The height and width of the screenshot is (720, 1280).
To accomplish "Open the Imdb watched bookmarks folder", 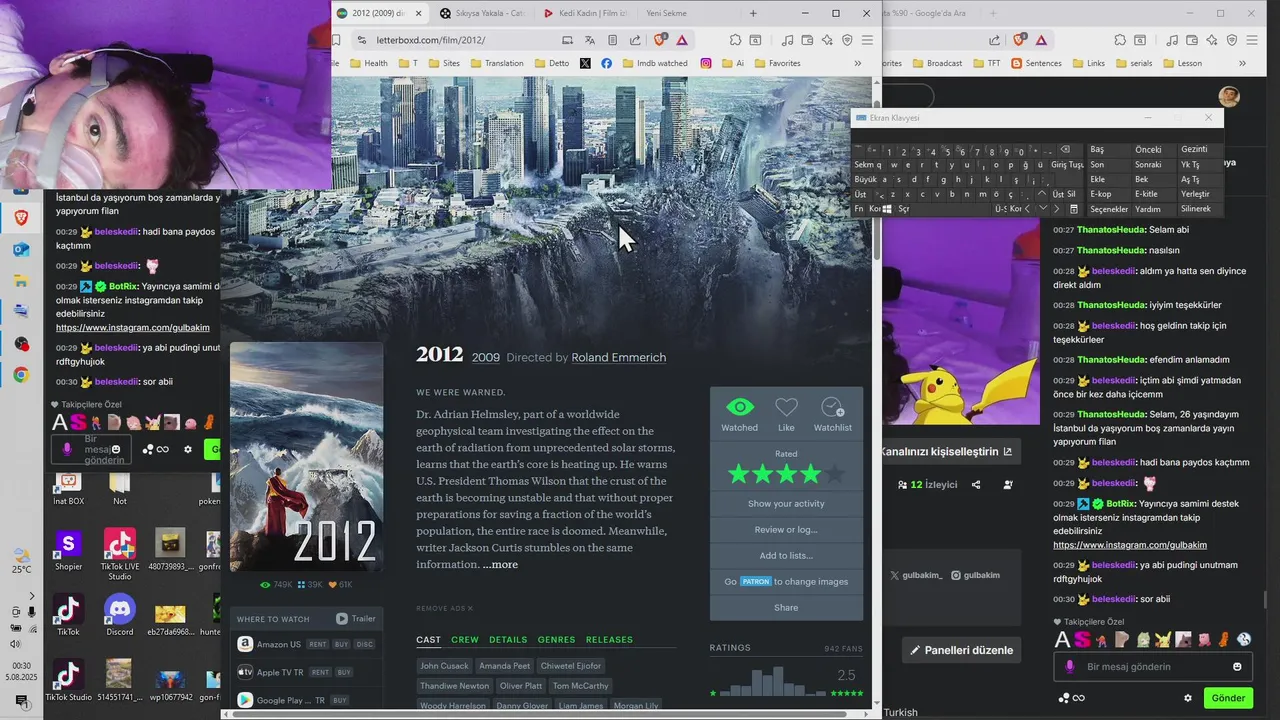I will click(x=653, y=63).
